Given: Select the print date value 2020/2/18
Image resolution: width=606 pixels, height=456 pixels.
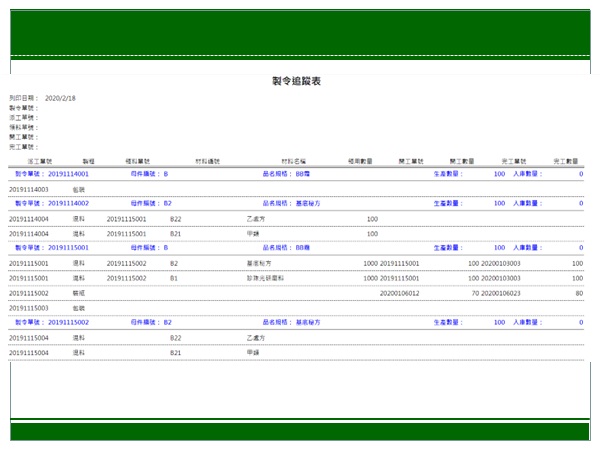Looking at the screenshot, I should [x=60, y=98].
